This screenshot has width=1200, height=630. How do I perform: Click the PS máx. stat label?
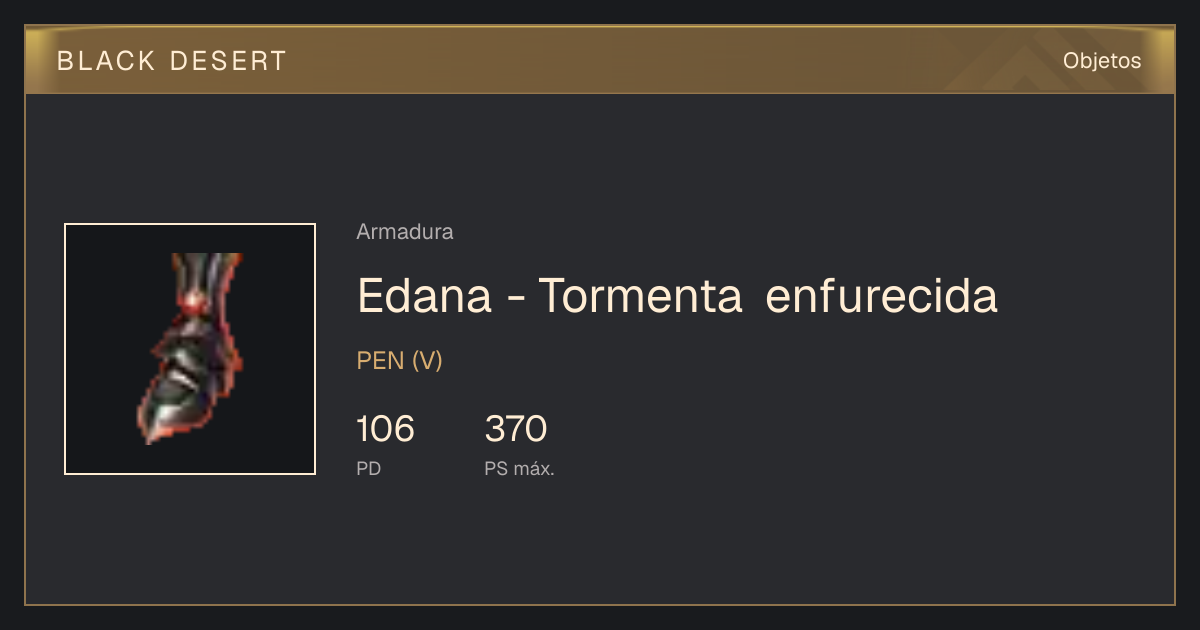pyautogui.click(x=519, y=468)
